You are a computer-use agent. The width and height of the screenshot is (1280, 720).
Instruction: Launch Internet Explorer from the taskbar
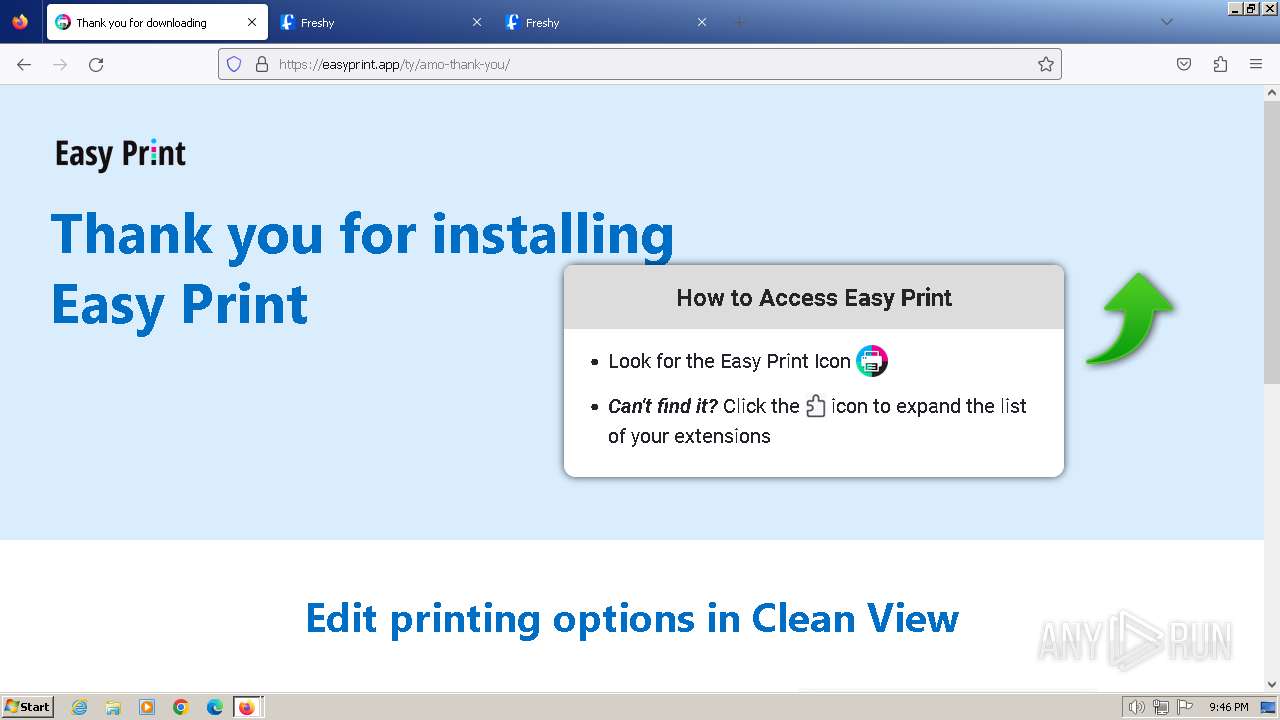click(x=80, y=707)
